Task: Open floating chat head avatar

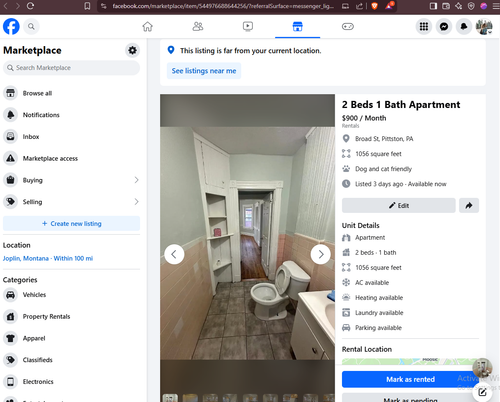Action: 482,368
